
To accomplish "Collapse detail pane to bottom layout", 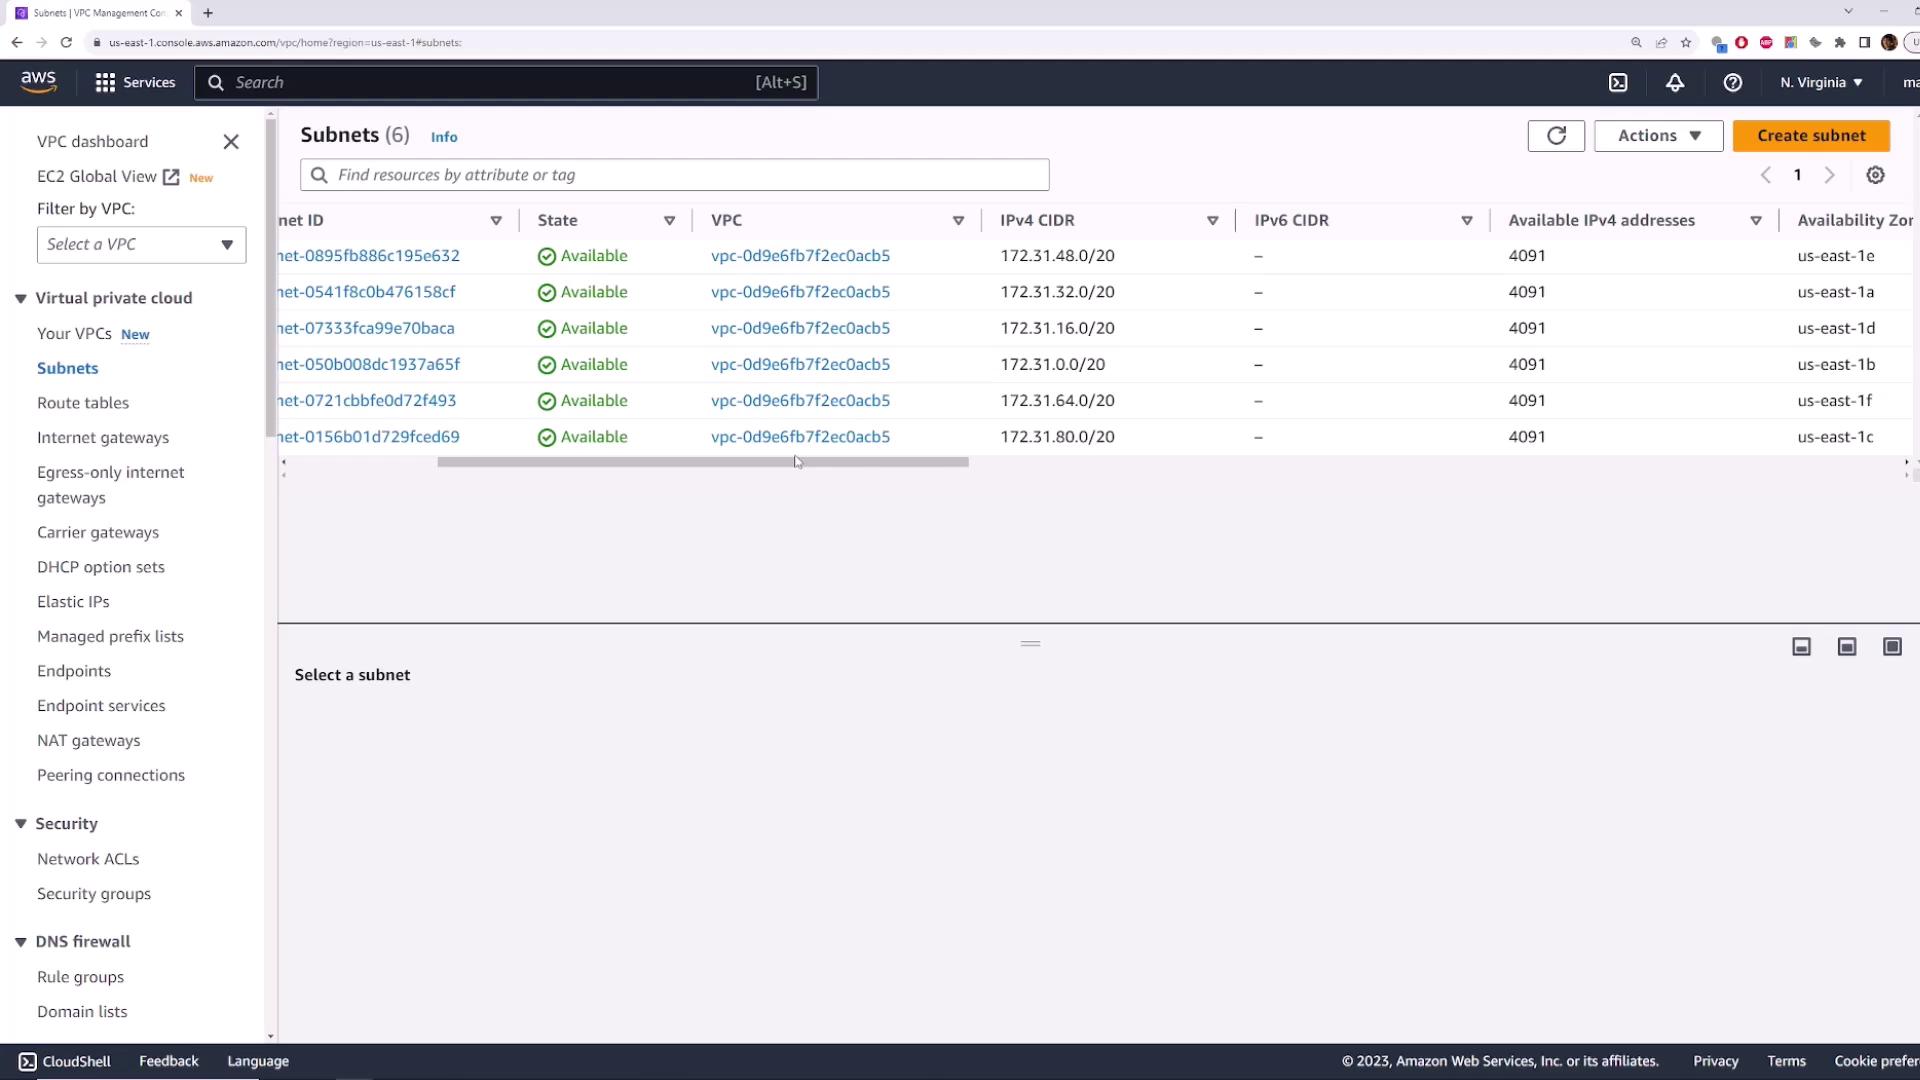I will coord(1801,647).
